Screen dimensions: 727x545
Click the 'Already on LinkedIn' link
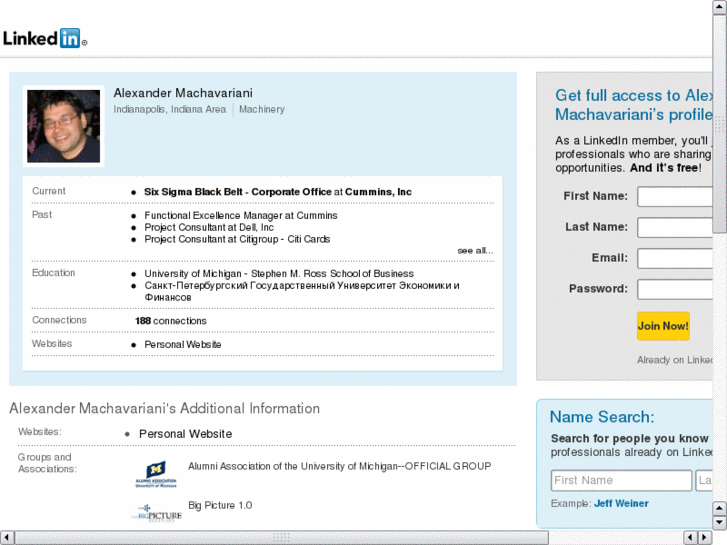[x=675, y=360]
